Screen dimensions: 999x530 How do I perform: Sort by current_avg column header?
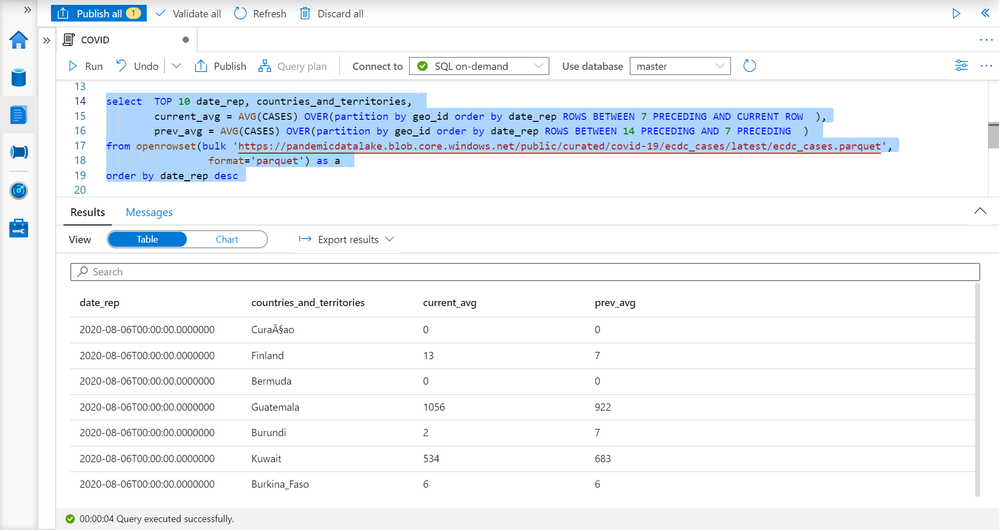click(450, 303)
